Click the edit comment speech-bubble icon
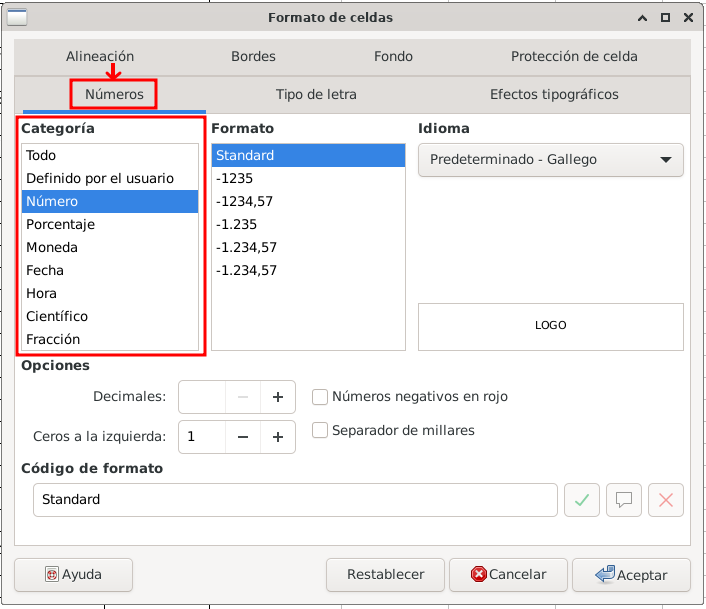This screenshot has height=609, width=706. click(x=624, y=500)
